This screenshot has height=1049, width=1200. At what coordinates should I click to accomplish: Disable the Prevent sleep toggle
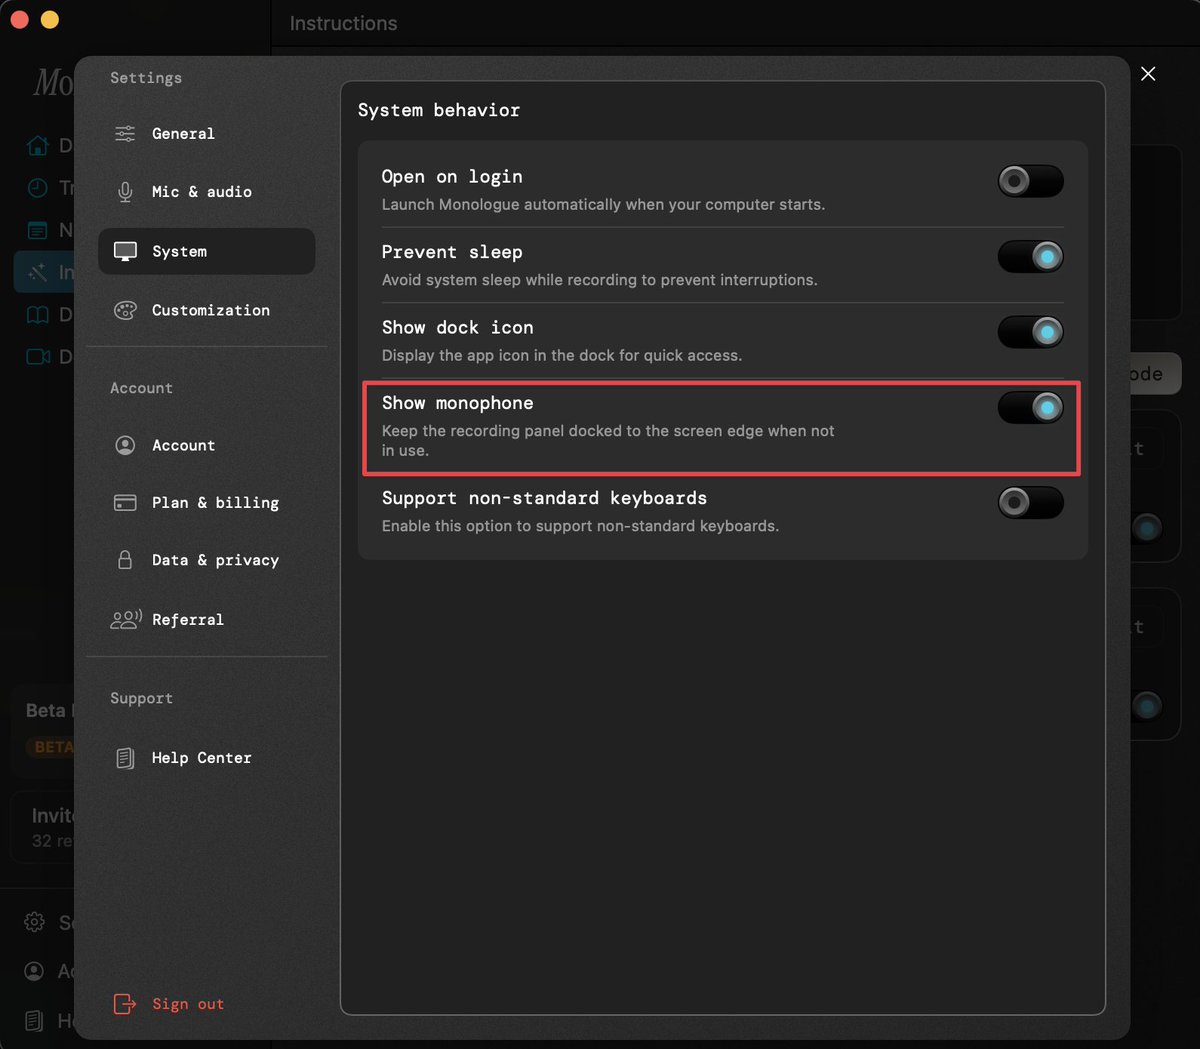click(1030, 257)
